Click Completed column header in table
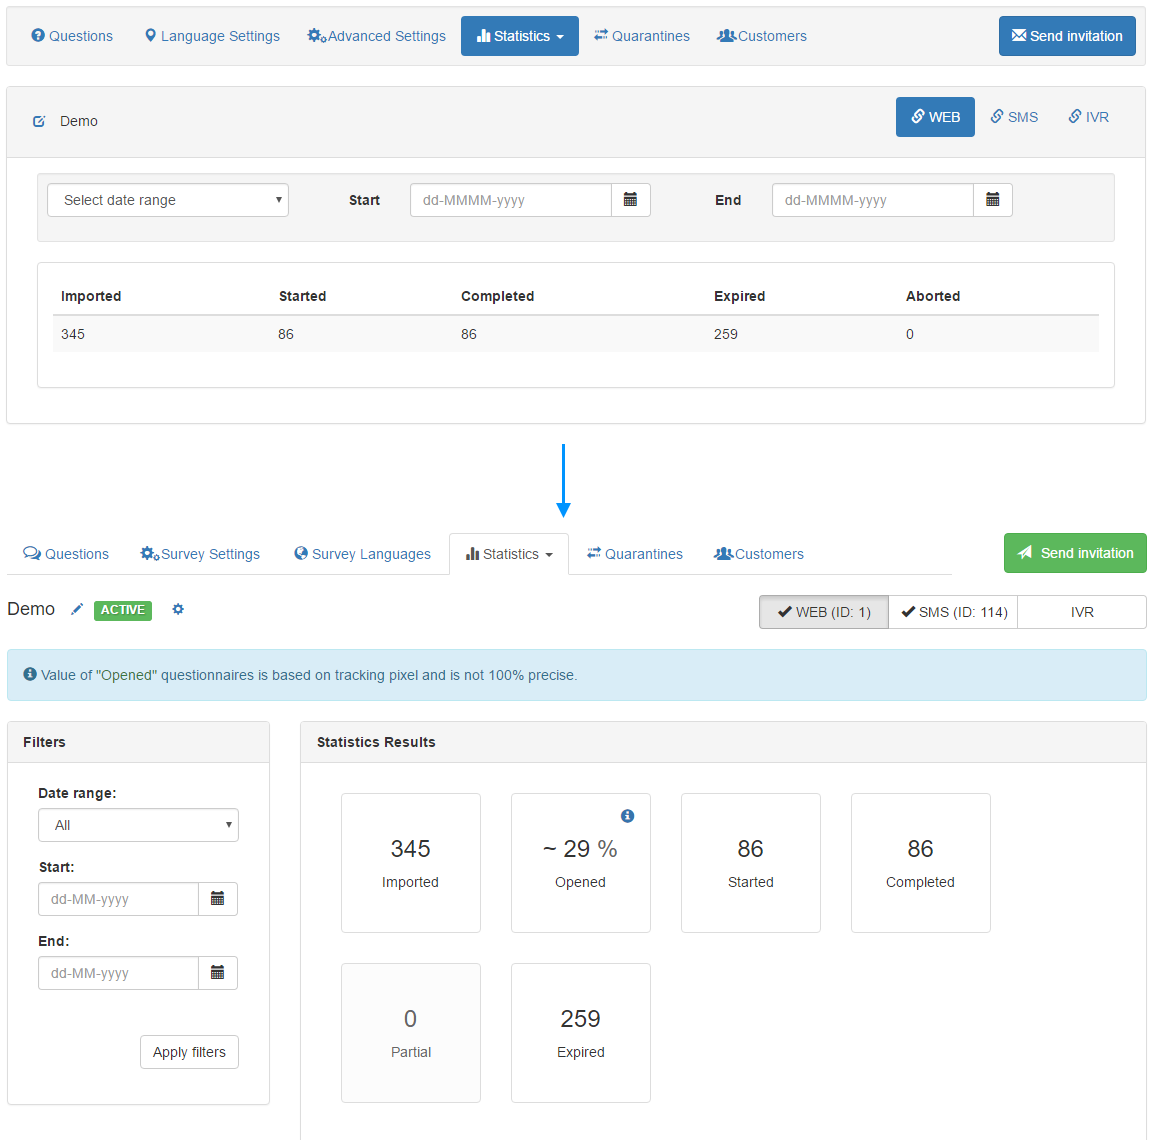The image size is (1154, 1140). point(498,296)
